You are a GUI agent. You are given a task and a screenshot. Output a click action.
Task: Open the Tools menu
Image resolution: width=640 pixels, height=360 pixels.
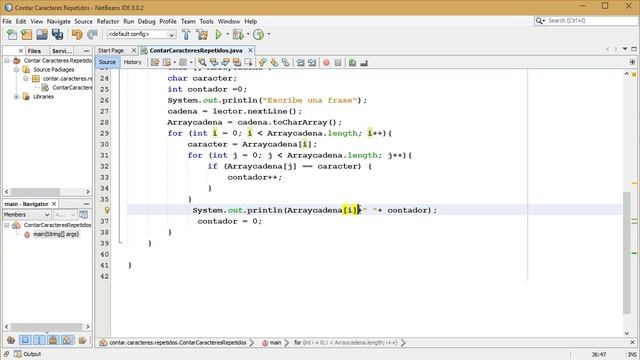(x=207, y=21)
